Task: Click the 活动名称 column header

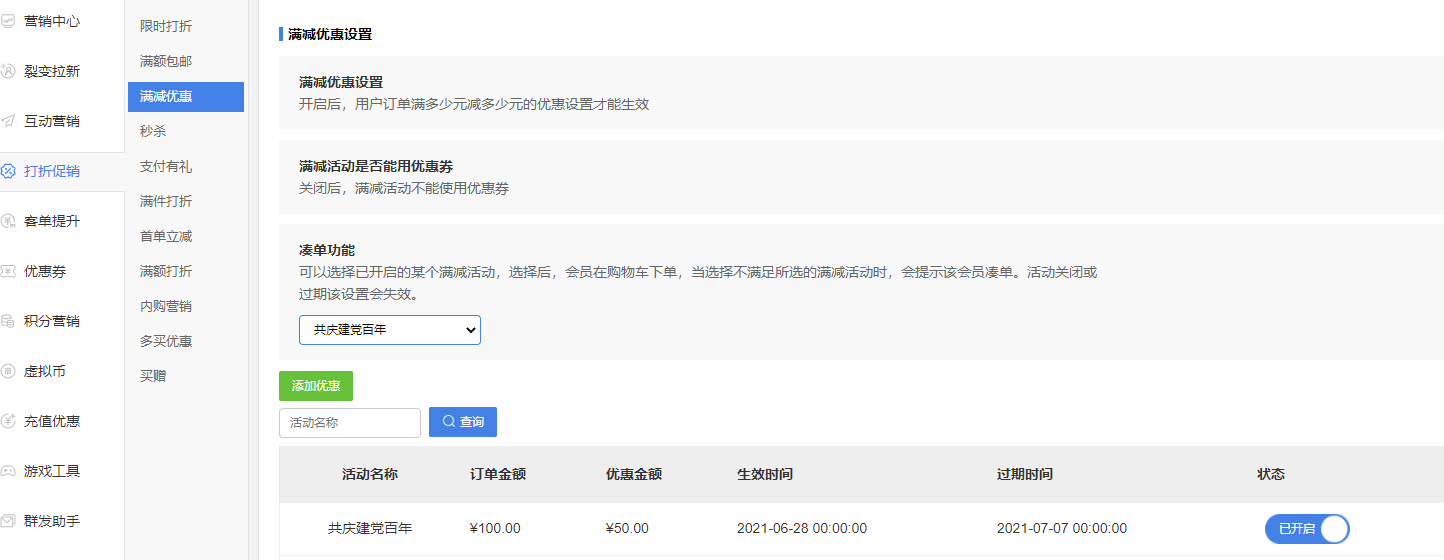Action: pyautogui.click(x=370, y=474)
